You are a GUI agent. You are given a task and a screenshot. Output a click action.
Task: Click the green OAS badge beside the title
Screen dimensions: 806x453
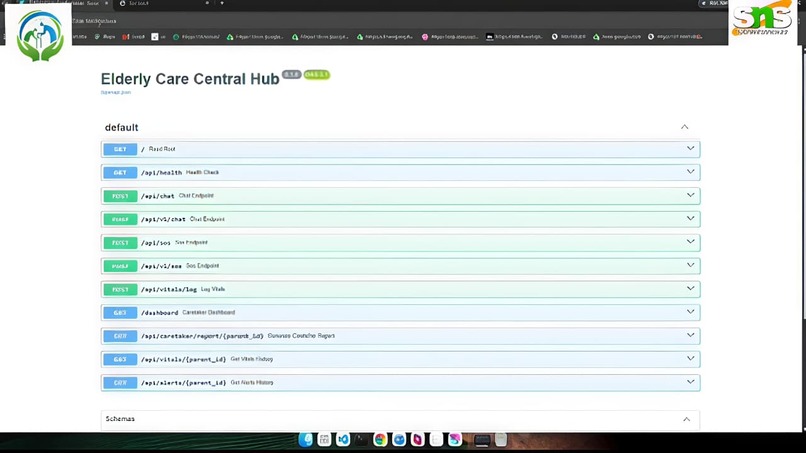pos(317,75)
